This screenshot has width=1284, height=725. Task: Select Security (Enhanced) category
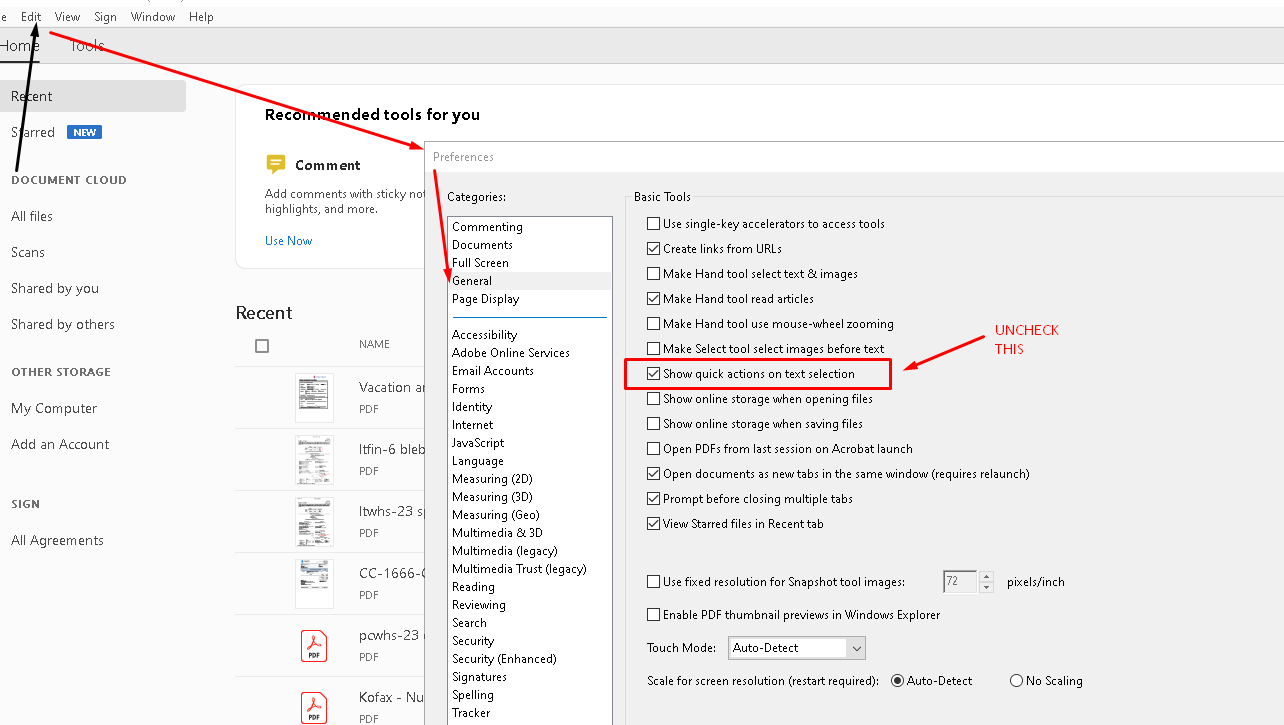[504, 659]
